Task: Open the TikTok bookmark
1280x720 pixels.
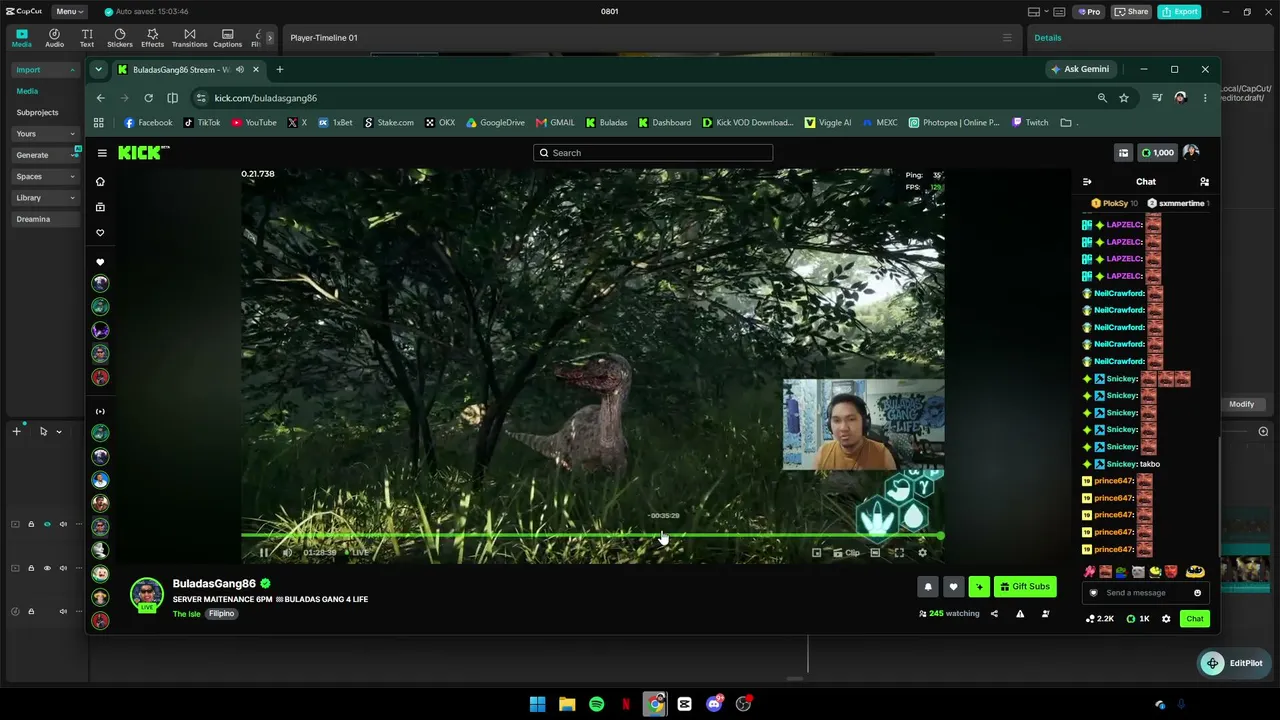Action: [201, 123]
